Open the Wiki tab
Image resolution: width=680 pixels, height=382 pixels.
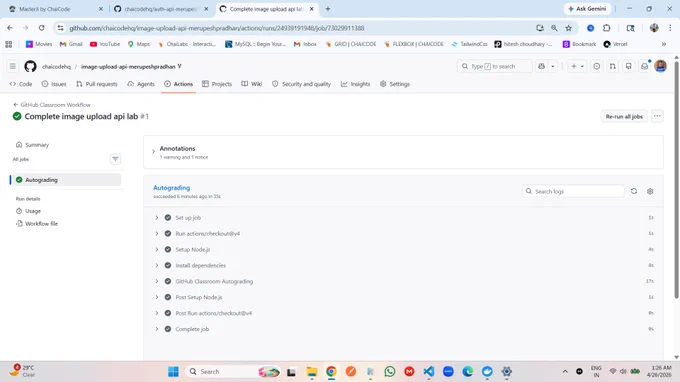pos(252,84)
